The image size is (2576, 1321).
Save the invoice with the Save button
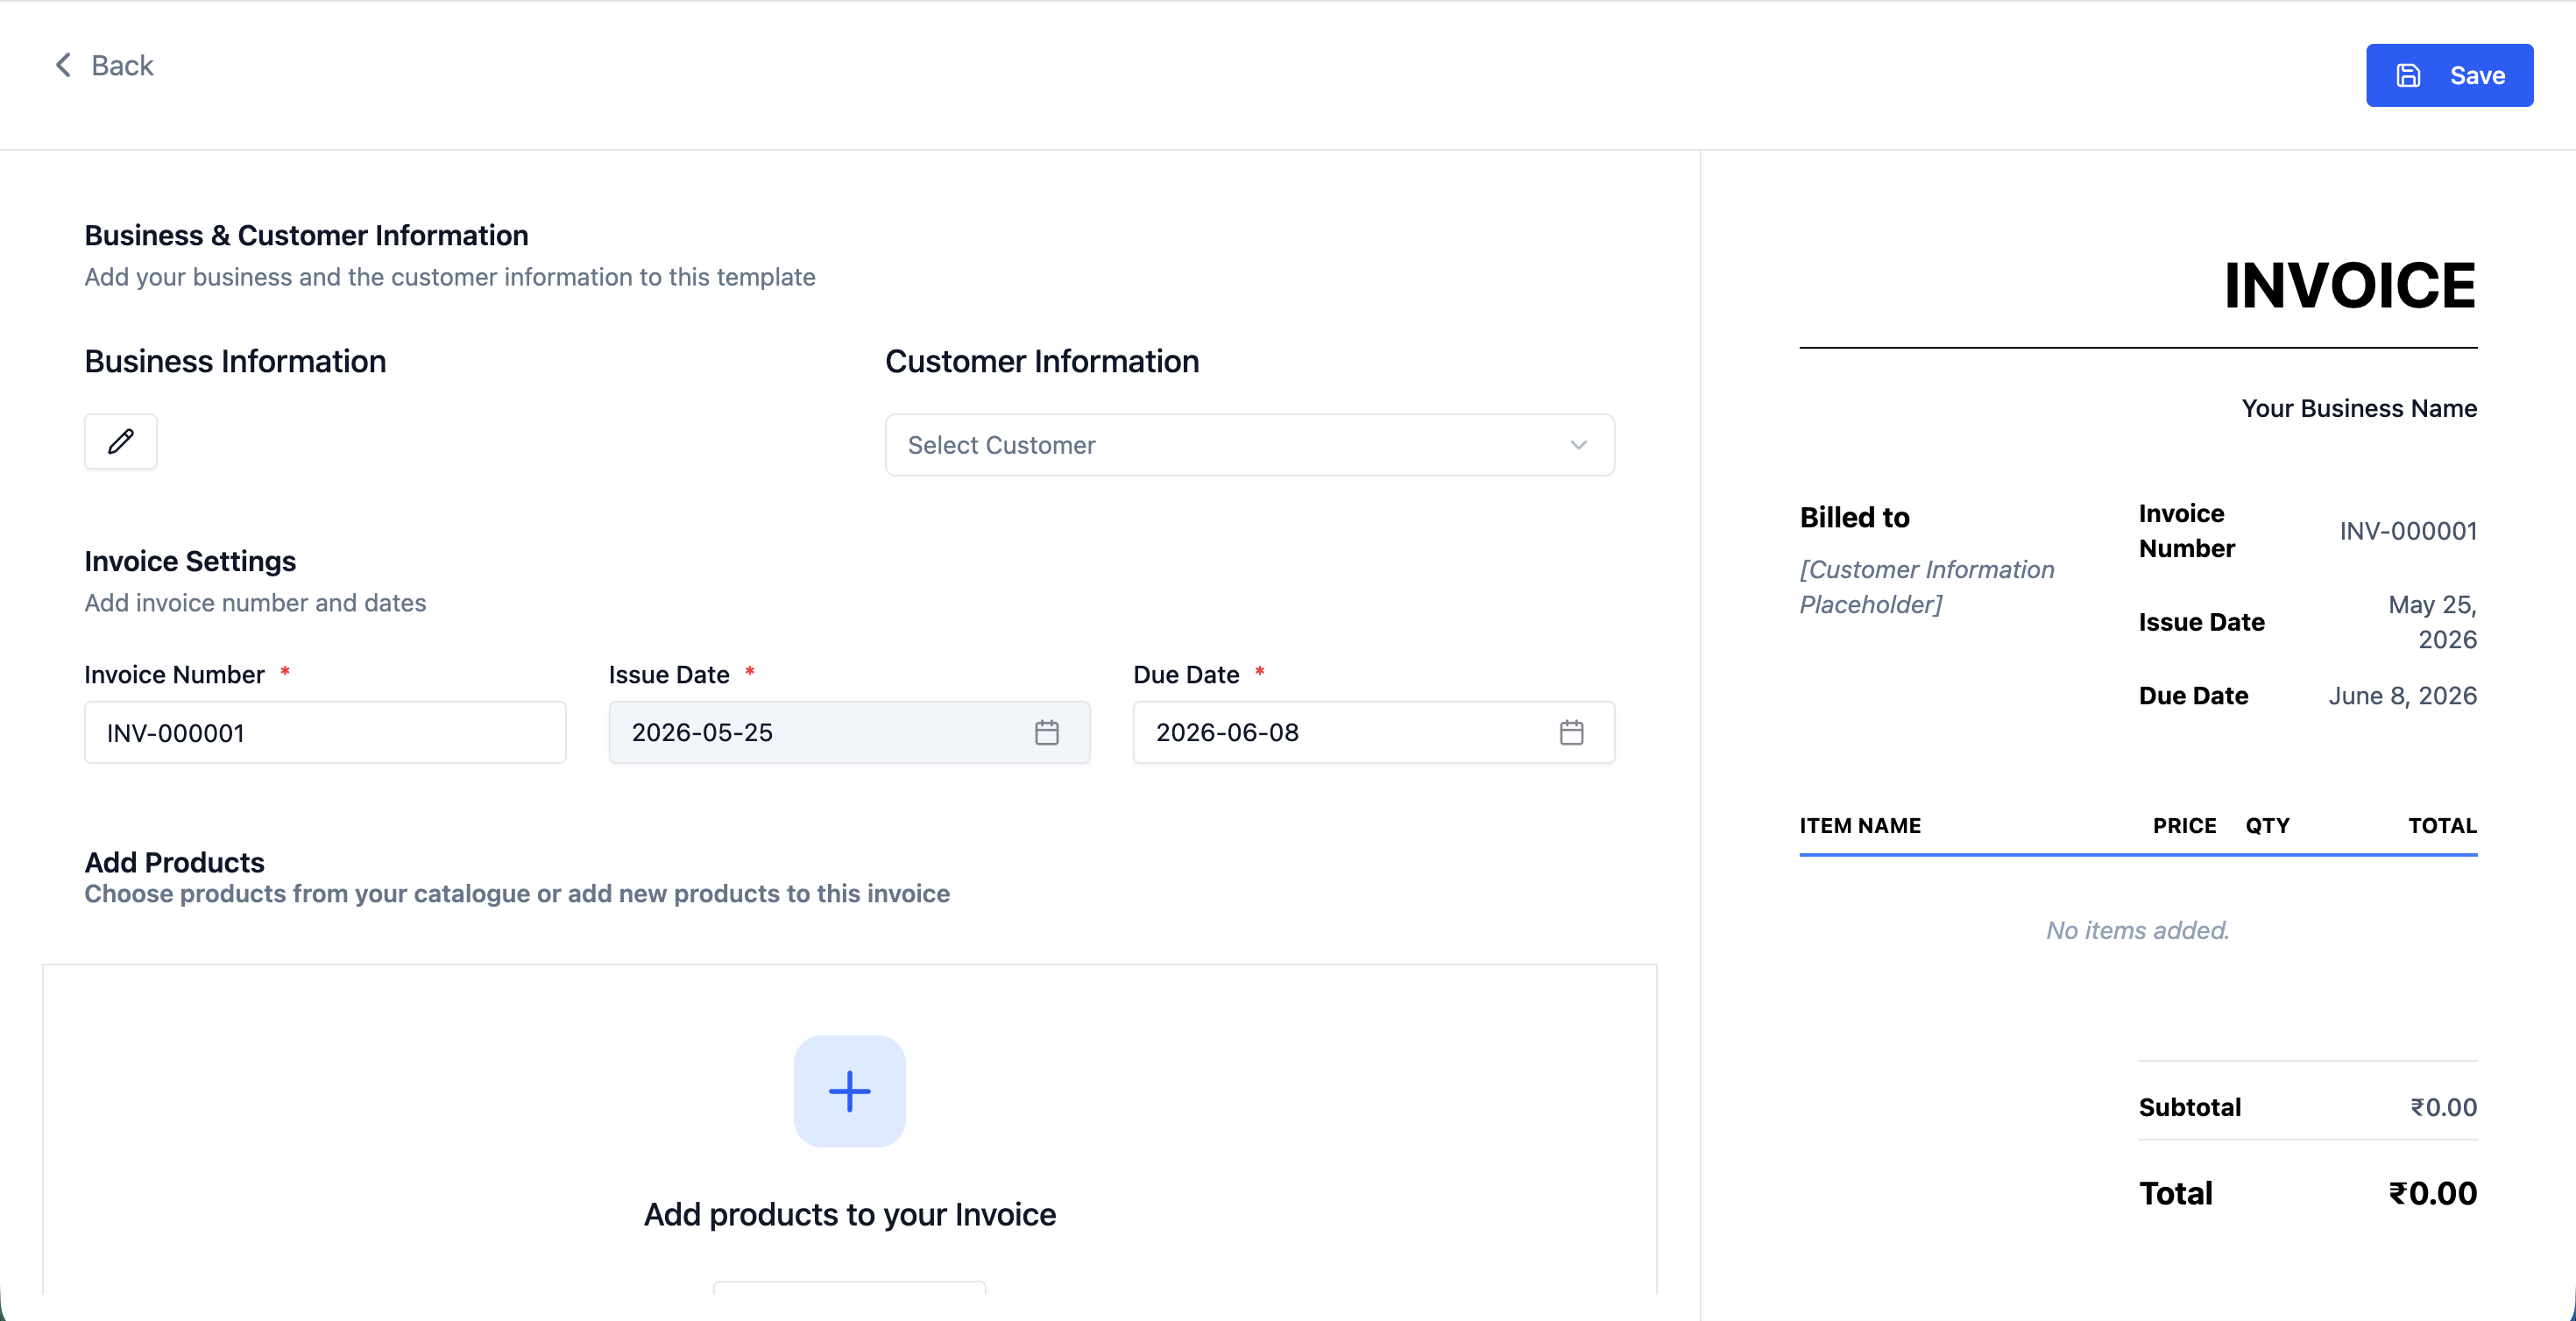click(2449, 75)
